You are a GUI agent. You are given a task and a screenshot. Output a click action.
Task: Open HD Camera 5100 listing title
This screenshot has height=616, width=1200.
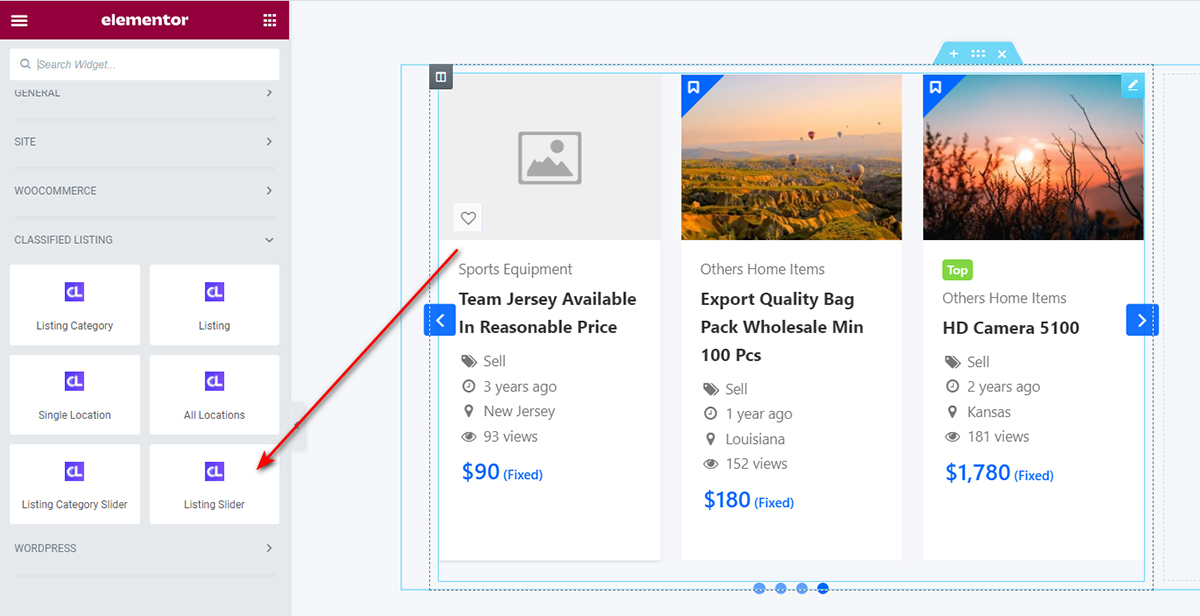[1011, 328]
